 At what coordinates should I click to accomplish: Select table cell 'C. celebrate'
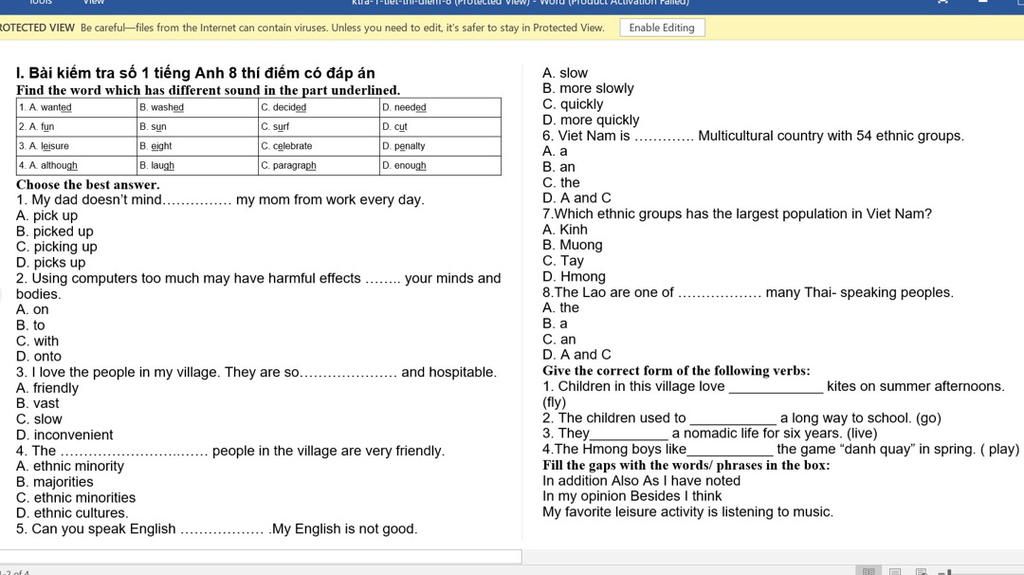click(319, 146)
